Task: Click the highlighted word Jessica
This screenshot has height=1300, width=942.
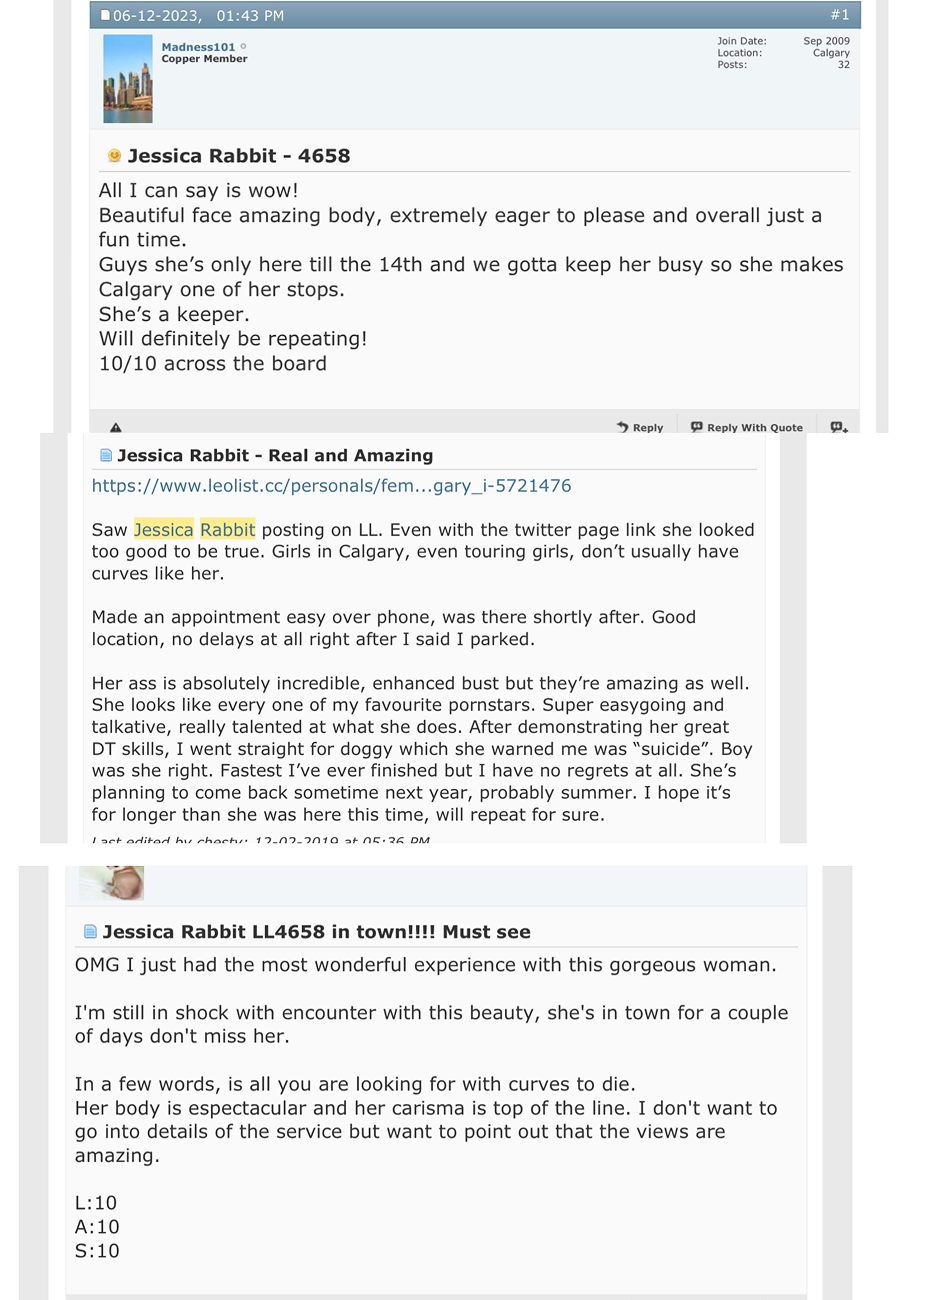Action: tap(163, 530)
